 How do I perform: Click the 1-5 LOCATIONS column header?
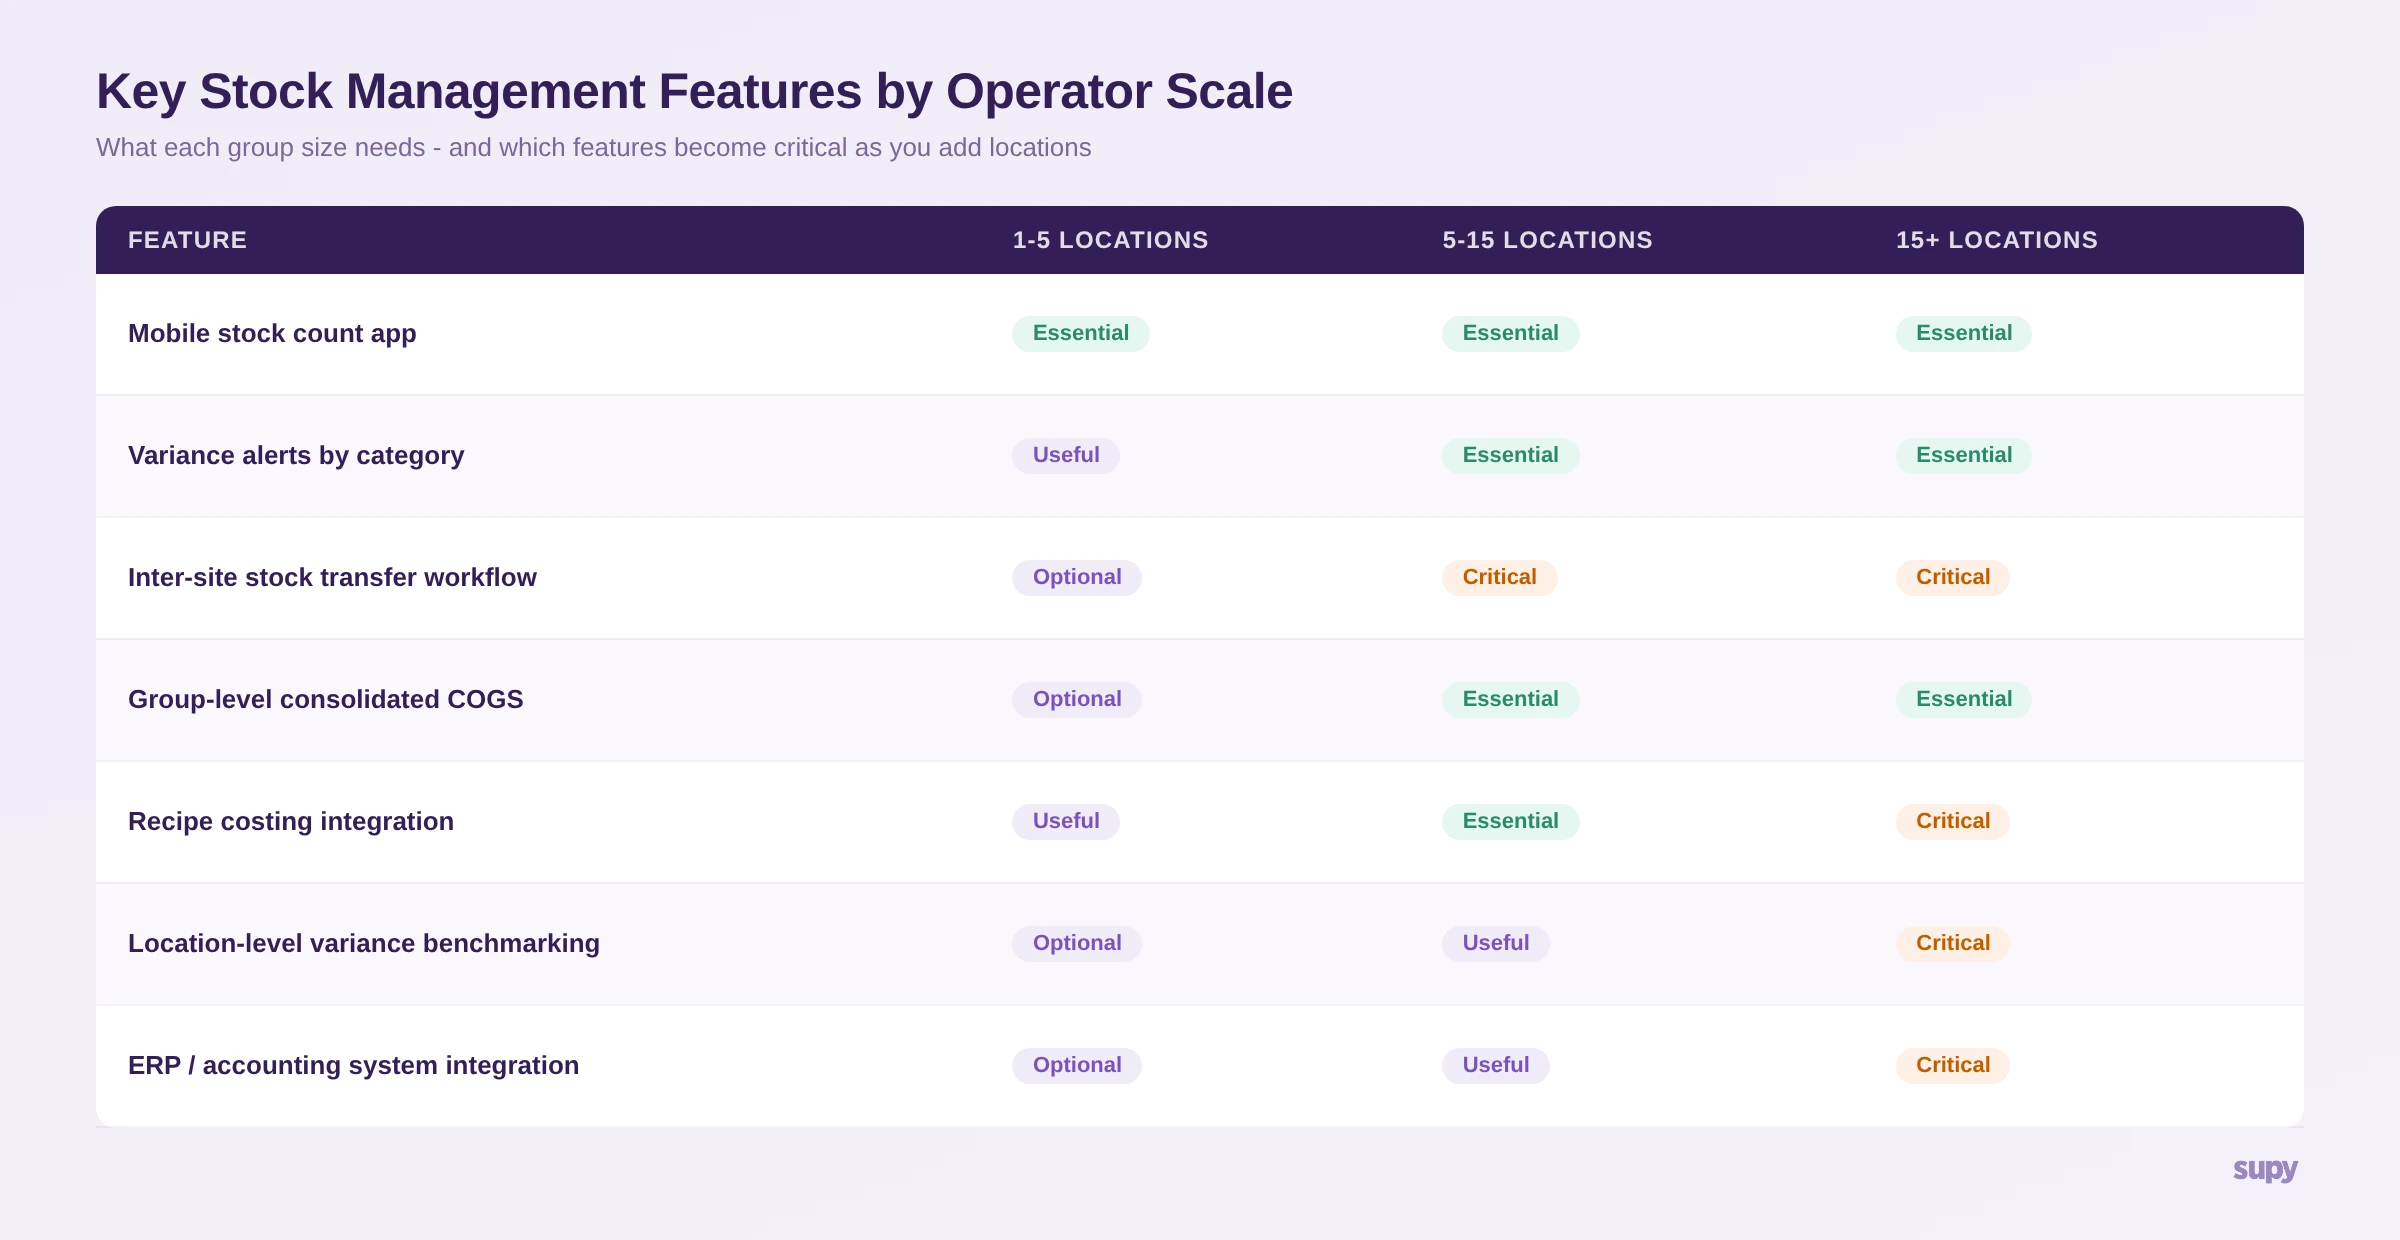pyautogui.click(x=1109, y=240)
